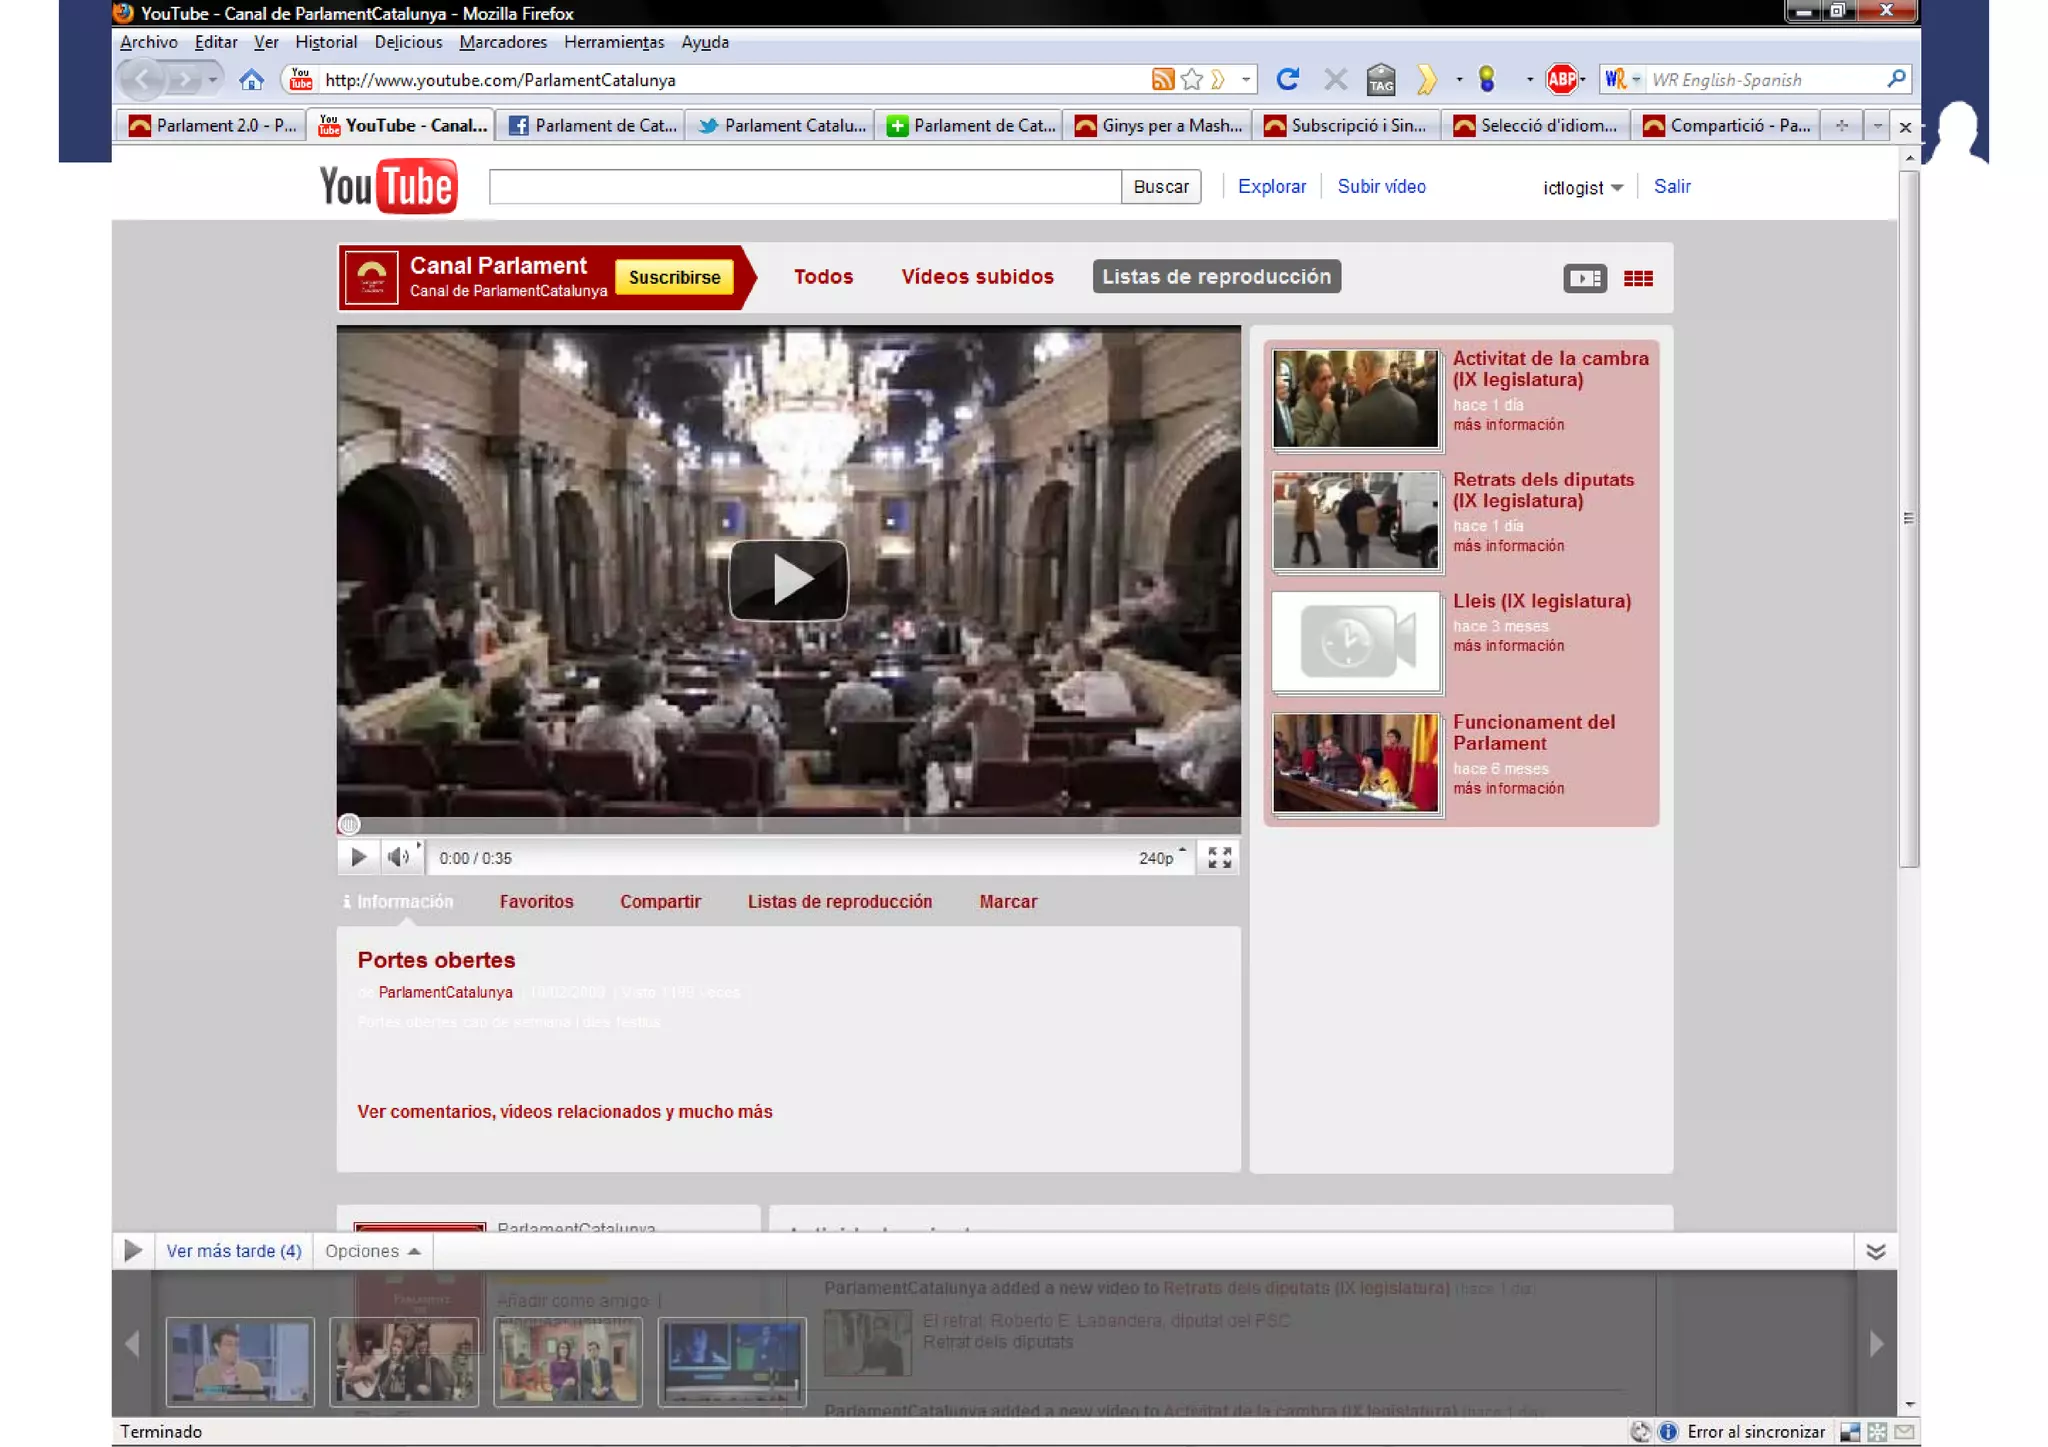Image resolution: width=2048 pixels, height=1447 pixels.
Task: Switch to grid view icon
Action: 1638,278
